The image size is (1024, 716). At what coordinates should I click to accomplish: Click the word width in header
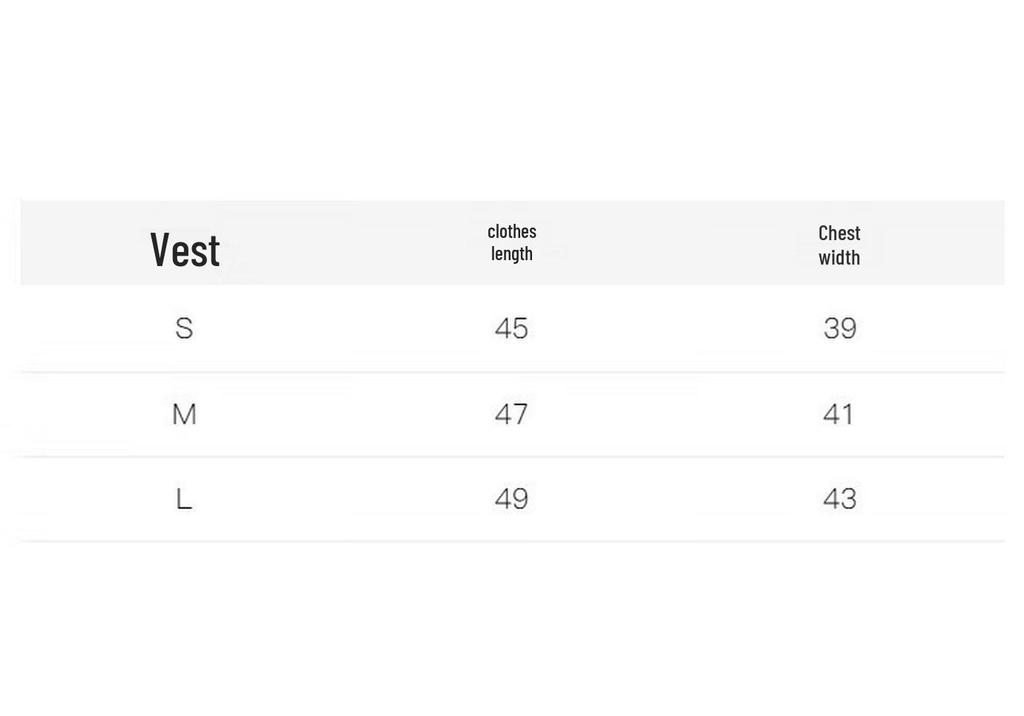point(839,257)
